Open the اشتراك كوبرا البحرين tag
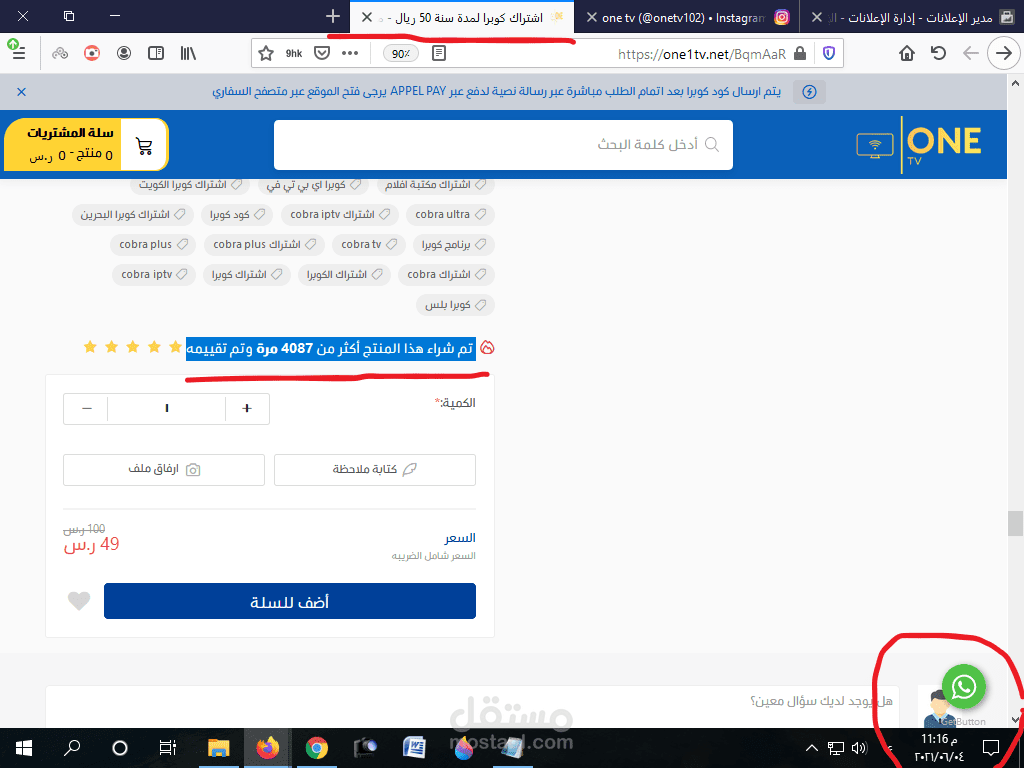Viewport: 1024px width, 768px height. [133, 214]
